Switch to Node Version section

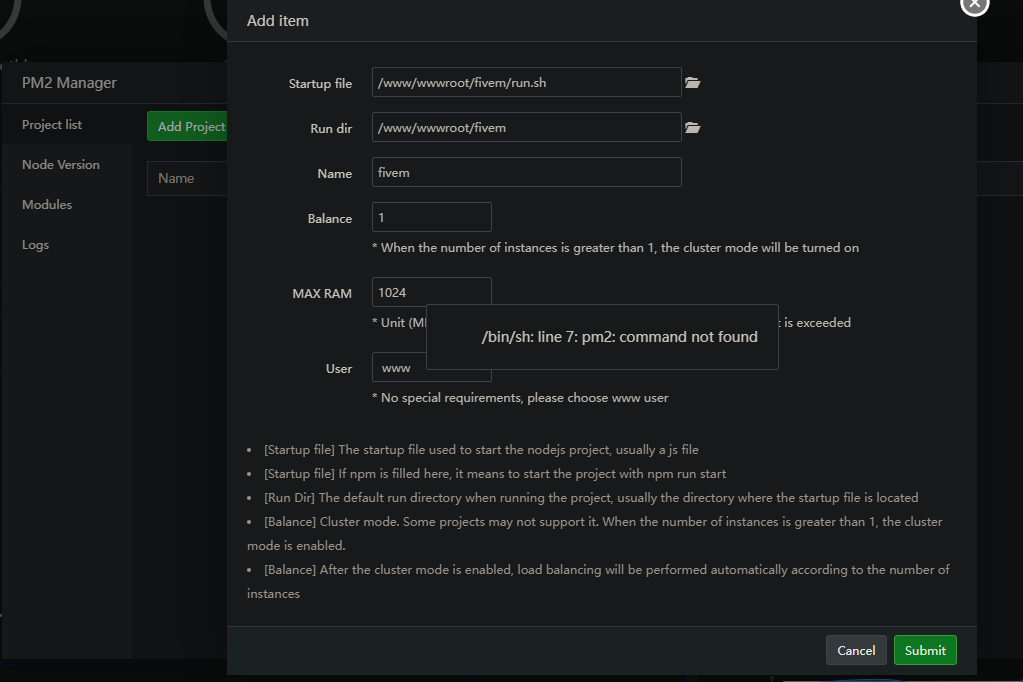point(61,165)
